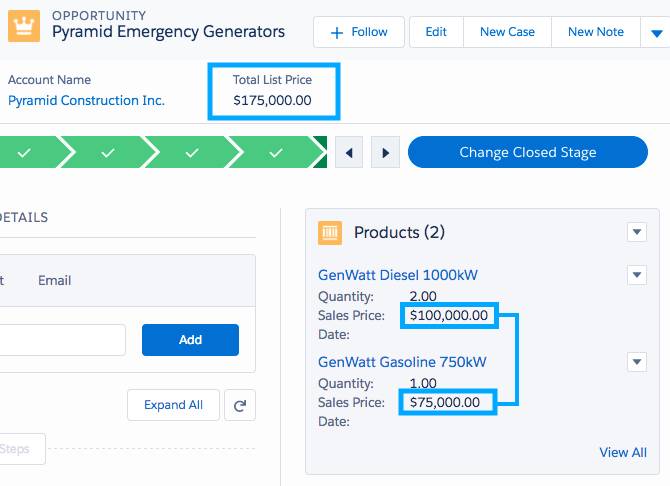Viewport: 670px width, 486px height.
Task: Click the Sales Price $100,000.00 value
Action: [449, 315]
